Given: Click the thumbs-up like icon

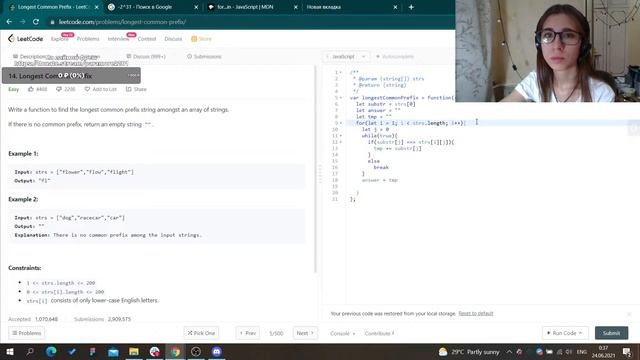Looking at the screenshot, I should (31, 89).
